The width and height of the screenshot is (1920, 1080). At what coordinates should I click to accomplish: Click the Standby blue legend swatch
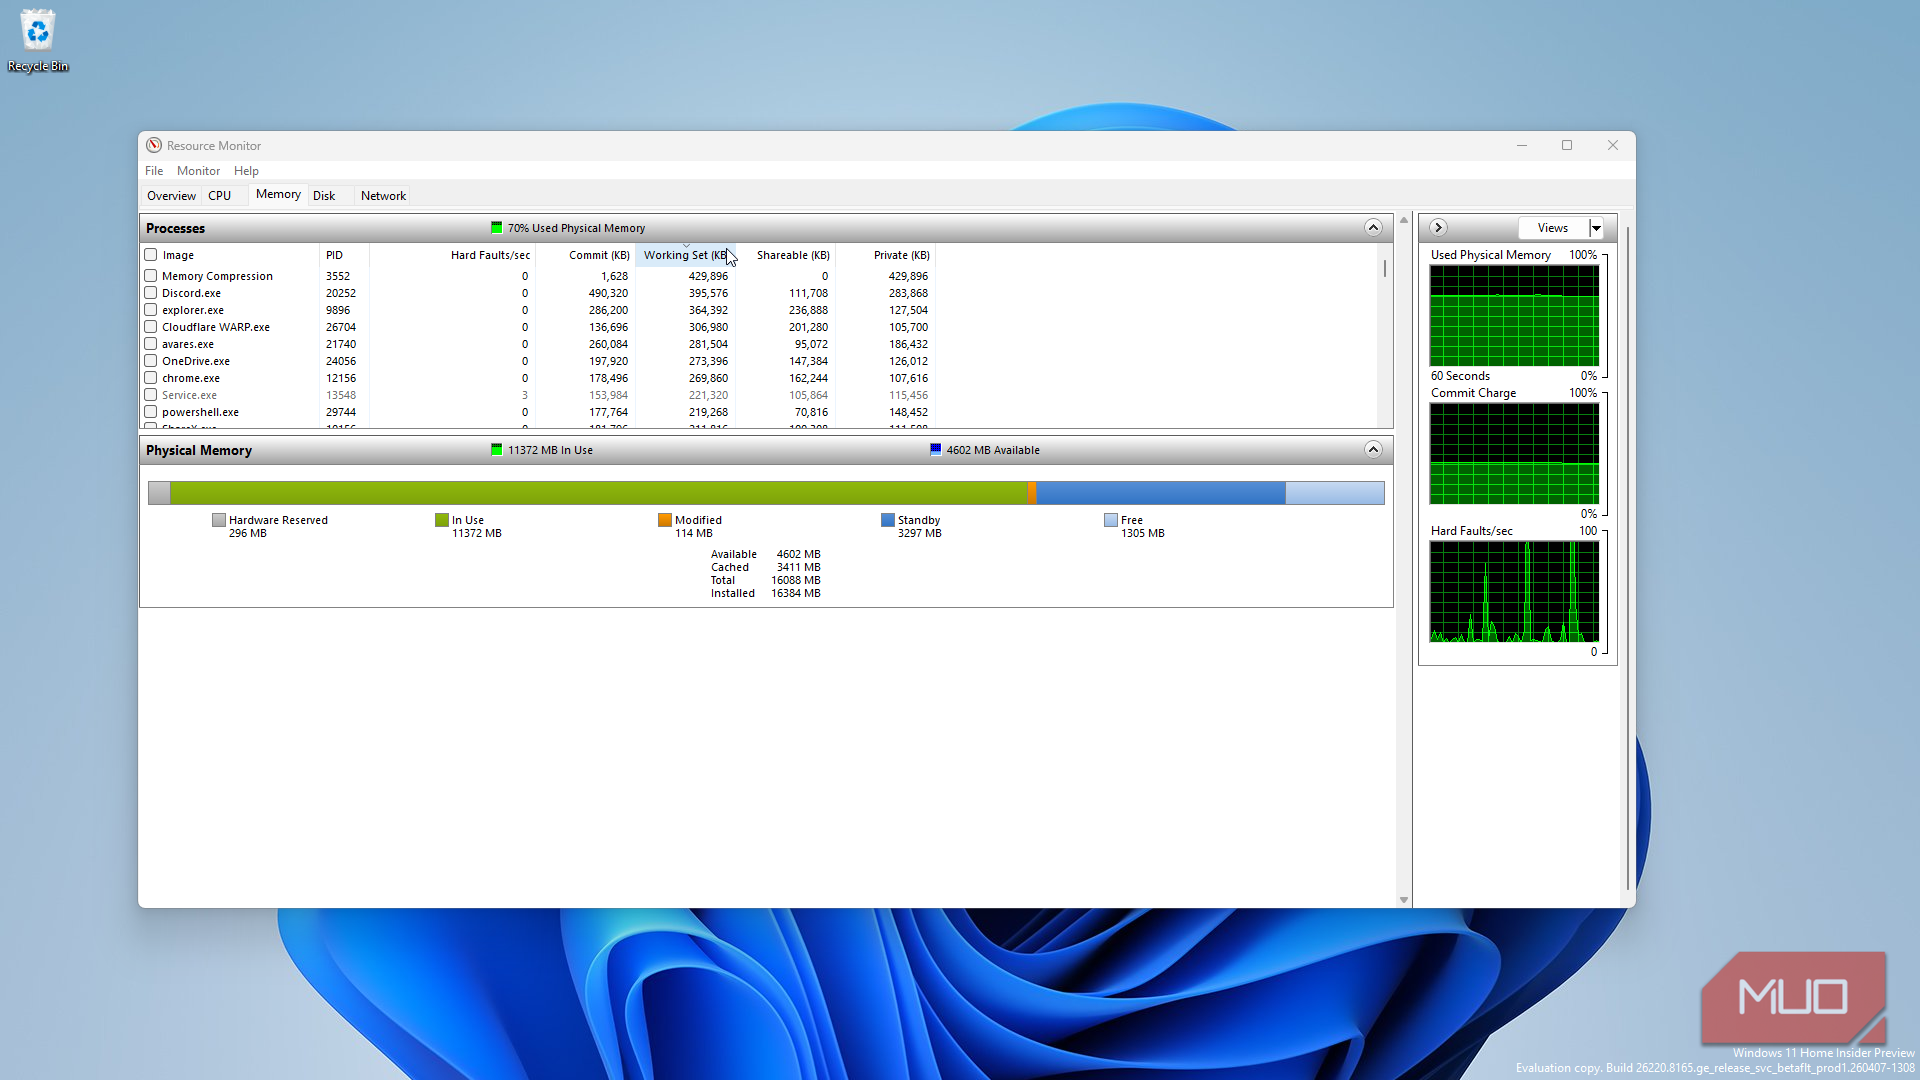tap(888, 520)
